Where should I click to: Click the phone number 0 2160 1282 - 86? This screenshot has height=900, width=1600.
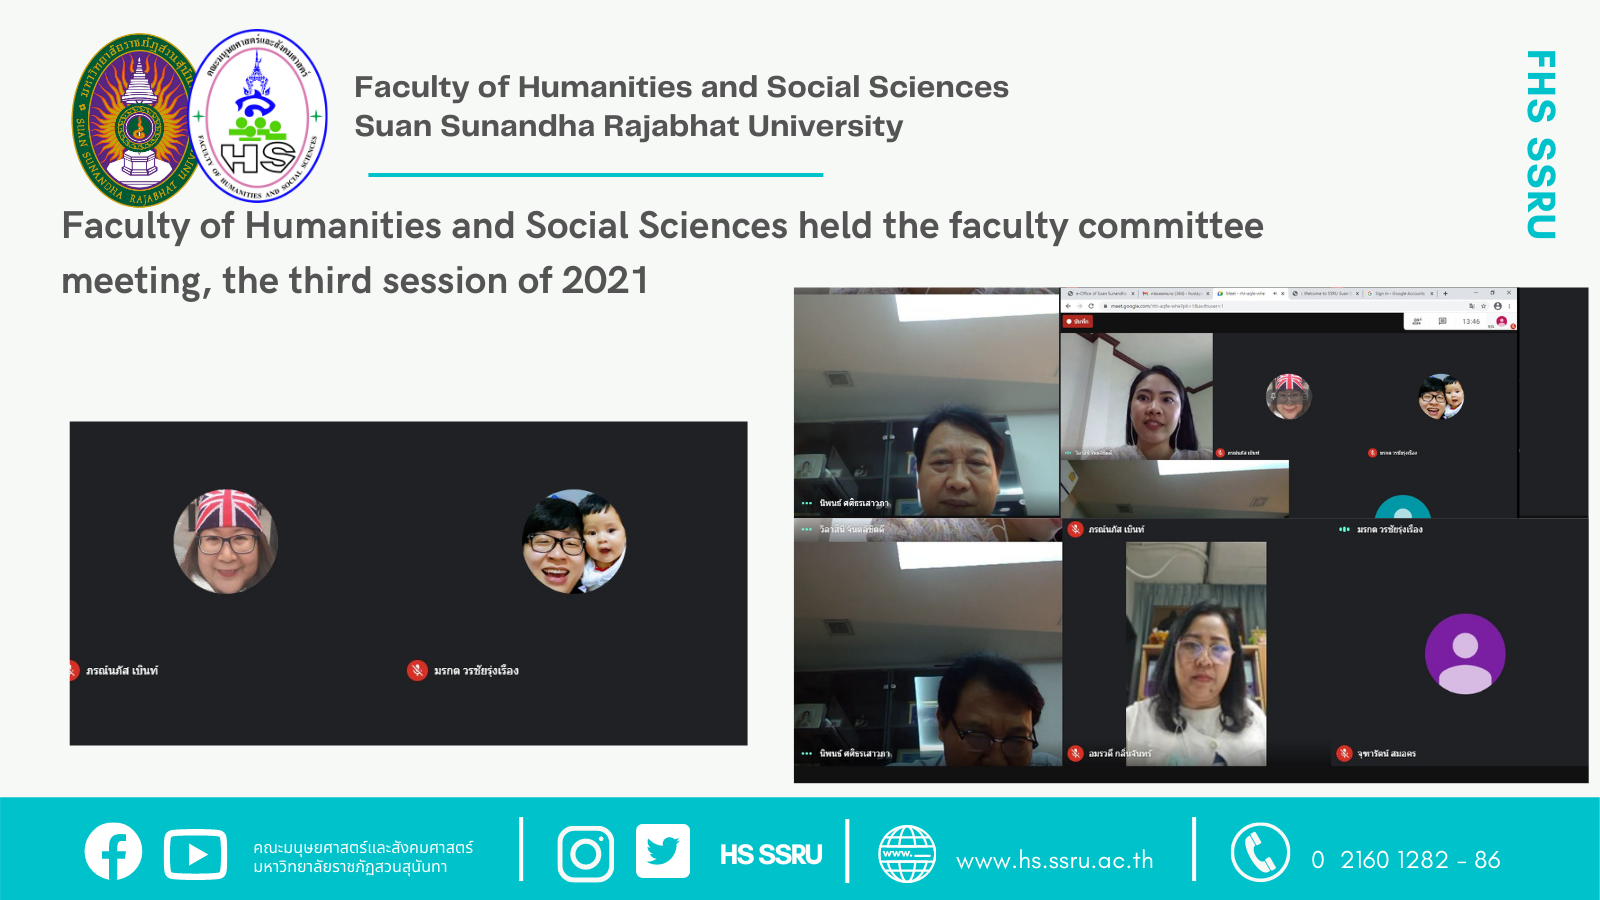tap(1405, 860)
